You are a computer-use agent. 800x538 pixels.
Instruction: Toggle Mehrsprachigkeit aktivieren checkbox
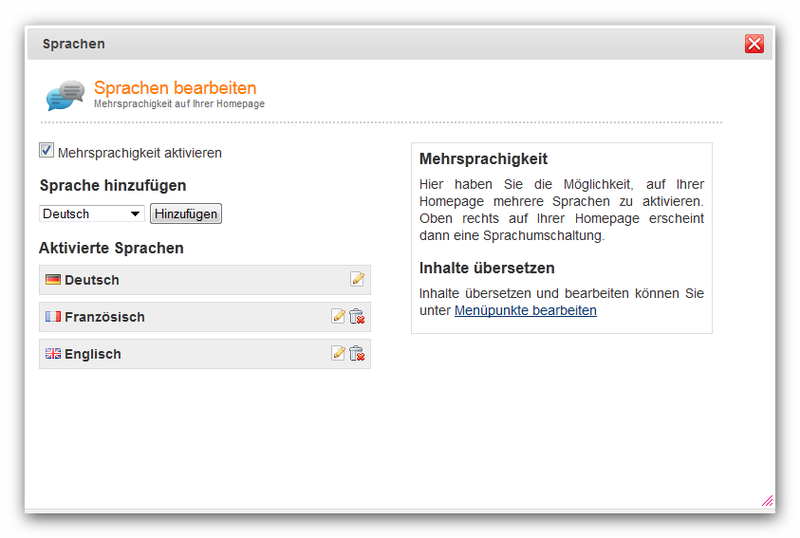pyautogui.click(x=46, y=150)
